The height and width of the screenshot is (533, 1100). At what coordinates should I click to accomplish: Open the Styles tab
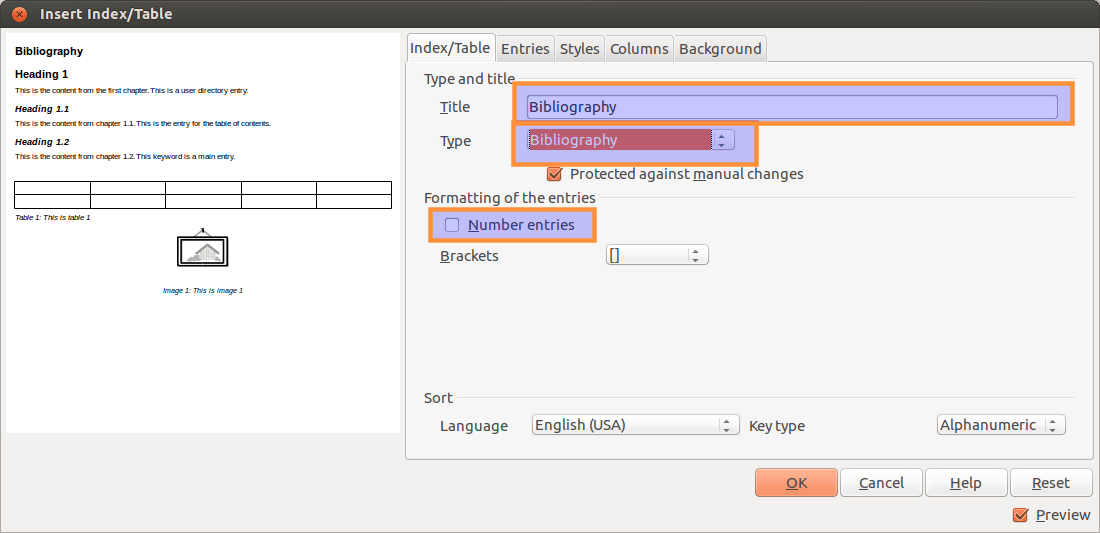[x=579, y=49]
